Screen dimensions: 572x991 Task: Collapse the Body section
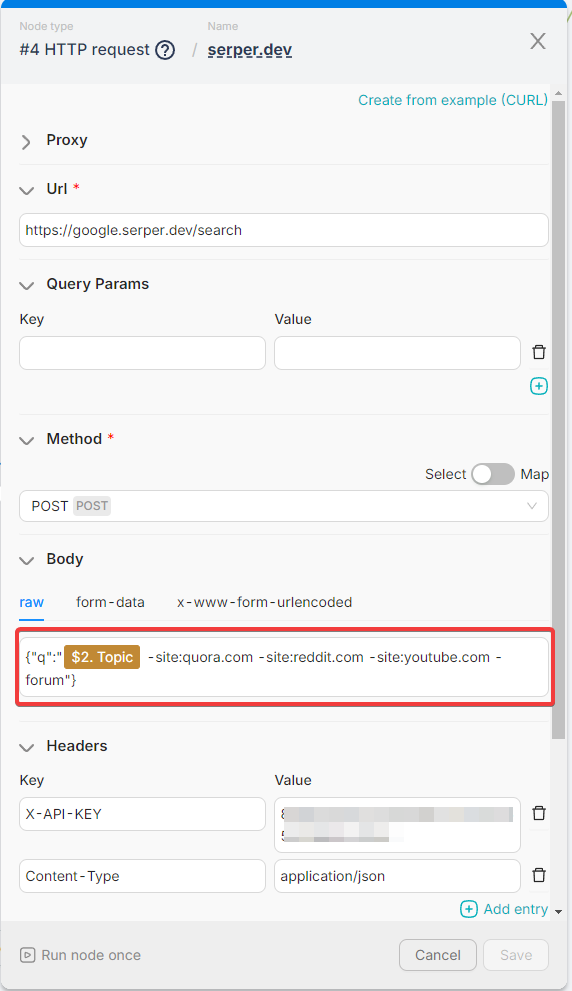27,561
